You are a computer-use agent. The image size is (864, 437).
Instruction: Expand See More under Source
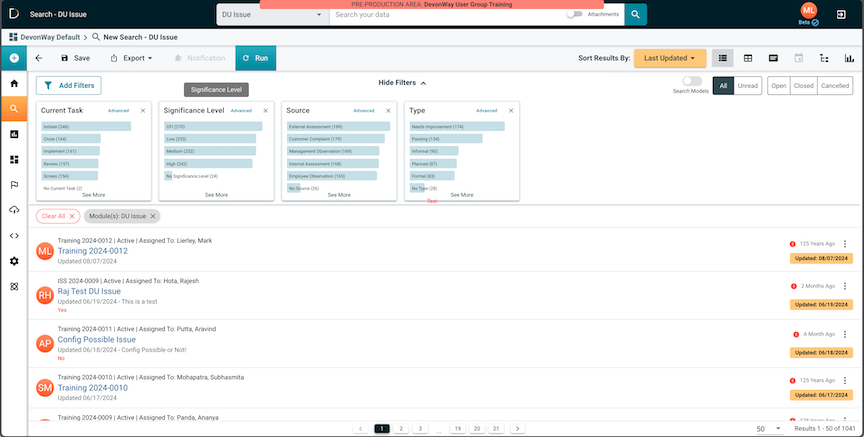point(339,195)
